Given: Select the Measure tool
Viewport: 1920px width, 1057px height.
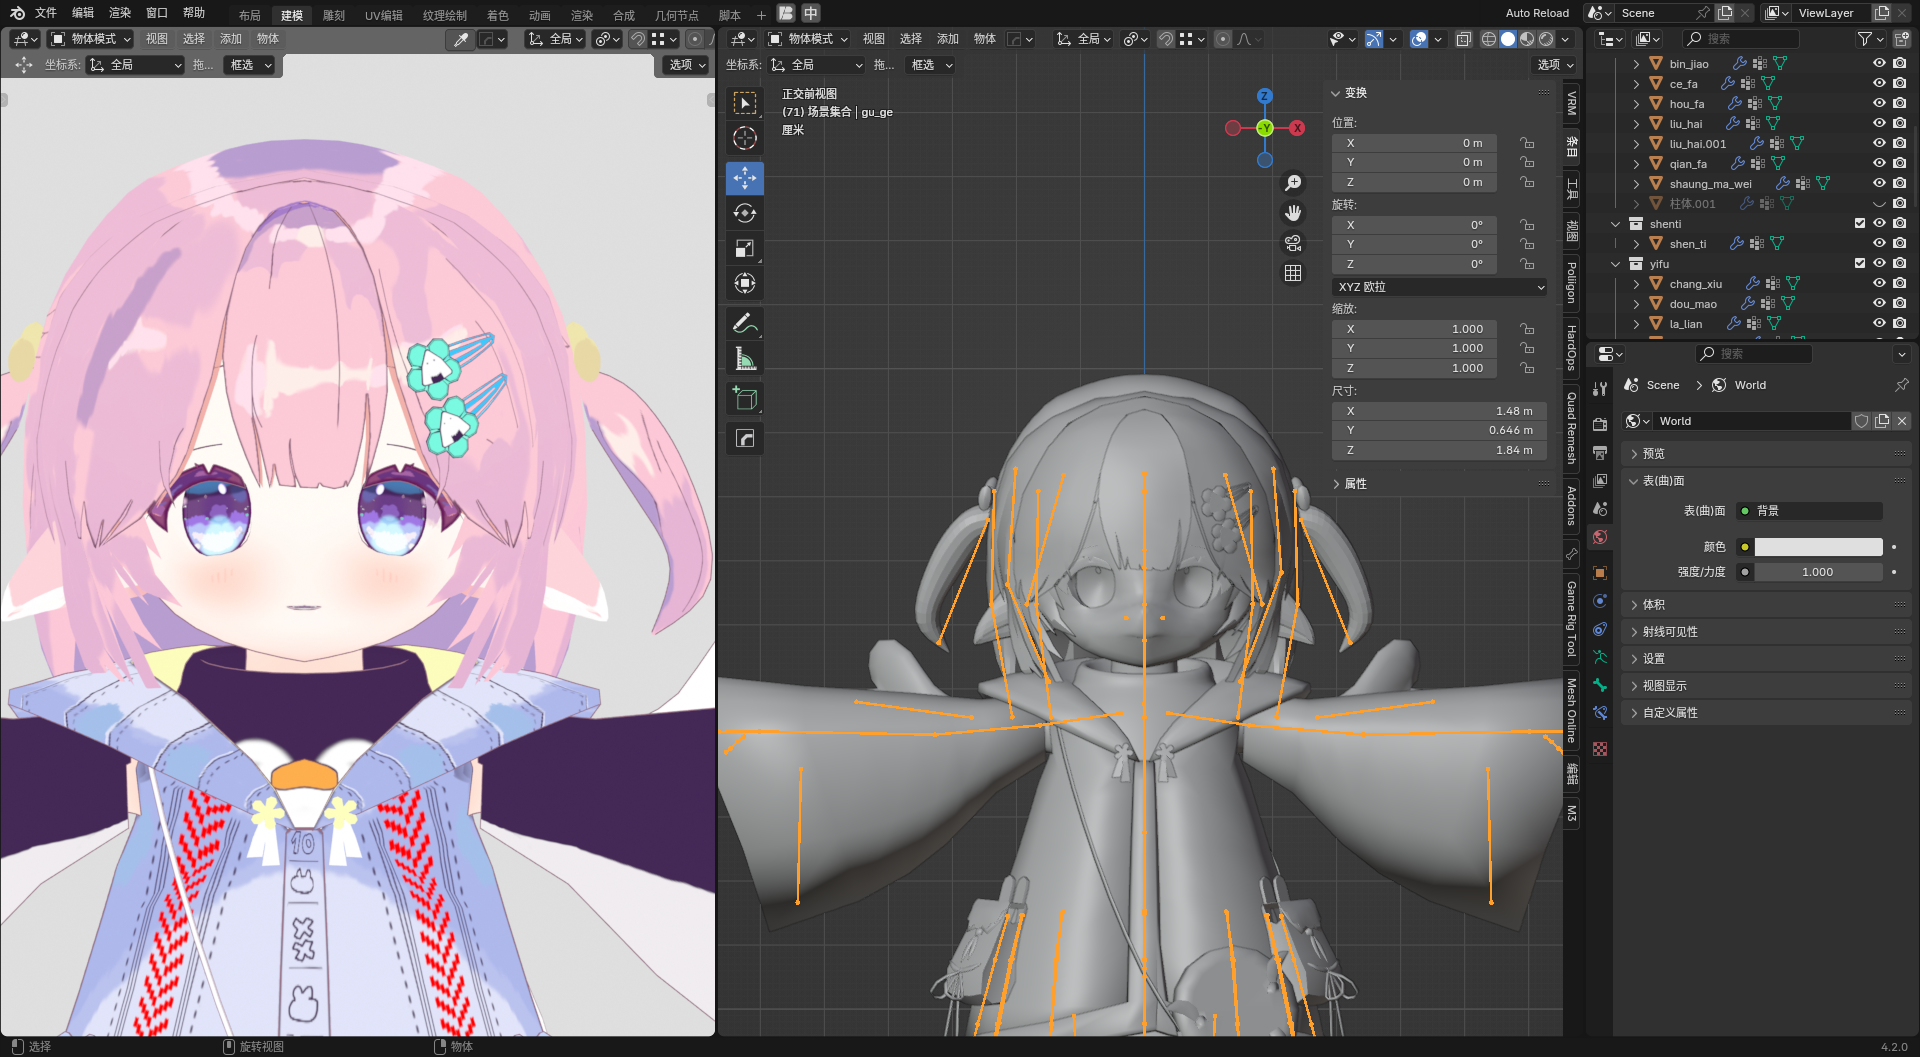Looking at the screenshot, I should 744,359.
